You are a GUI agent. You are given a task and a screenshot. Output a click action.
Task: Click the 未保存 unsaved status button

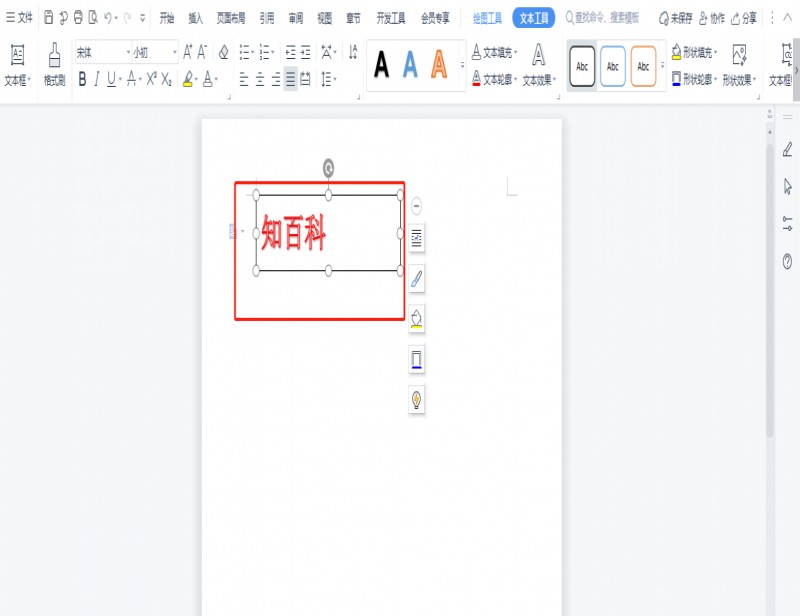[676, 18]
